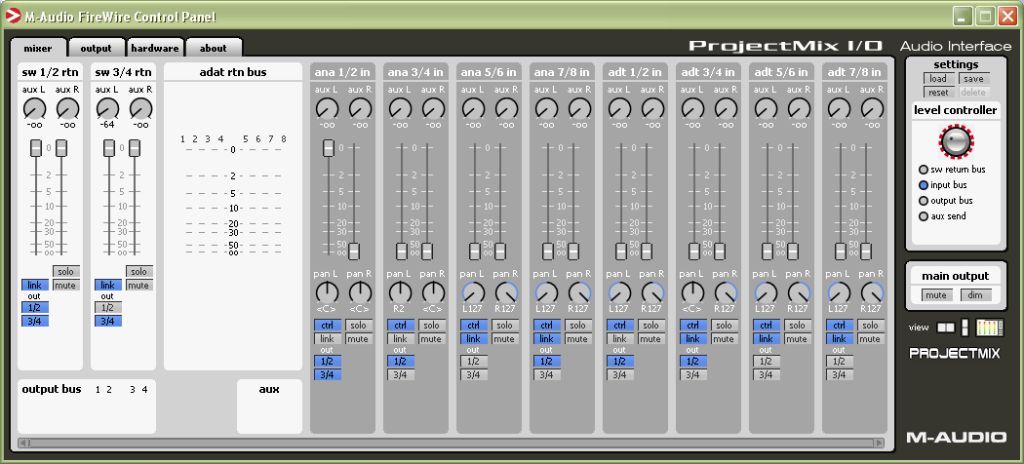The image size is (1024, 464).
Task: Click the horizontal scrollbar below mixer
Action: [451, 443]
